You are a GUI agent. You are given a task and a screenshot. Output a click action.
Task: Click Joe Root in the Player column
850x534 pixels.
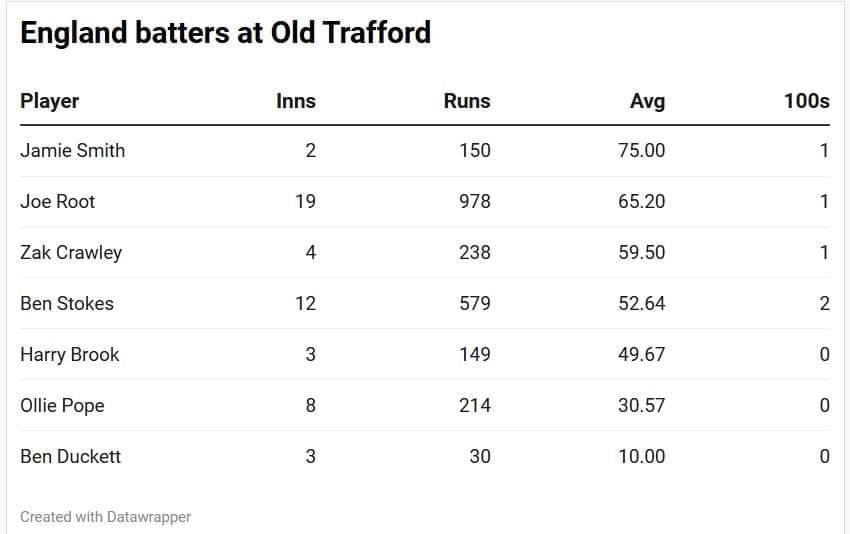(57, 201)
